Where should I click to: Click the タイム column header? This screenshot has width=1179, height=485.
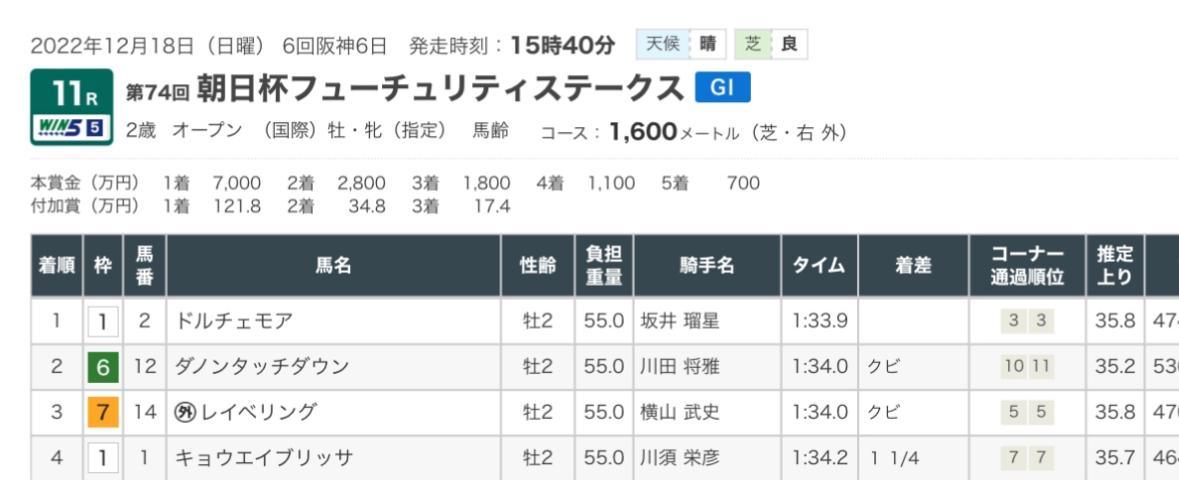coord(819,266)
